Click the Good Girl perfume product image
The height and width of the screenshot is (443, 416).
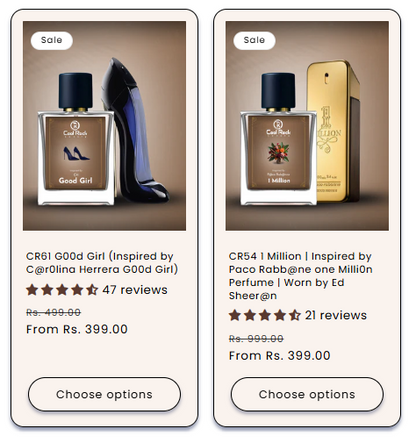[x=104, y=126]
